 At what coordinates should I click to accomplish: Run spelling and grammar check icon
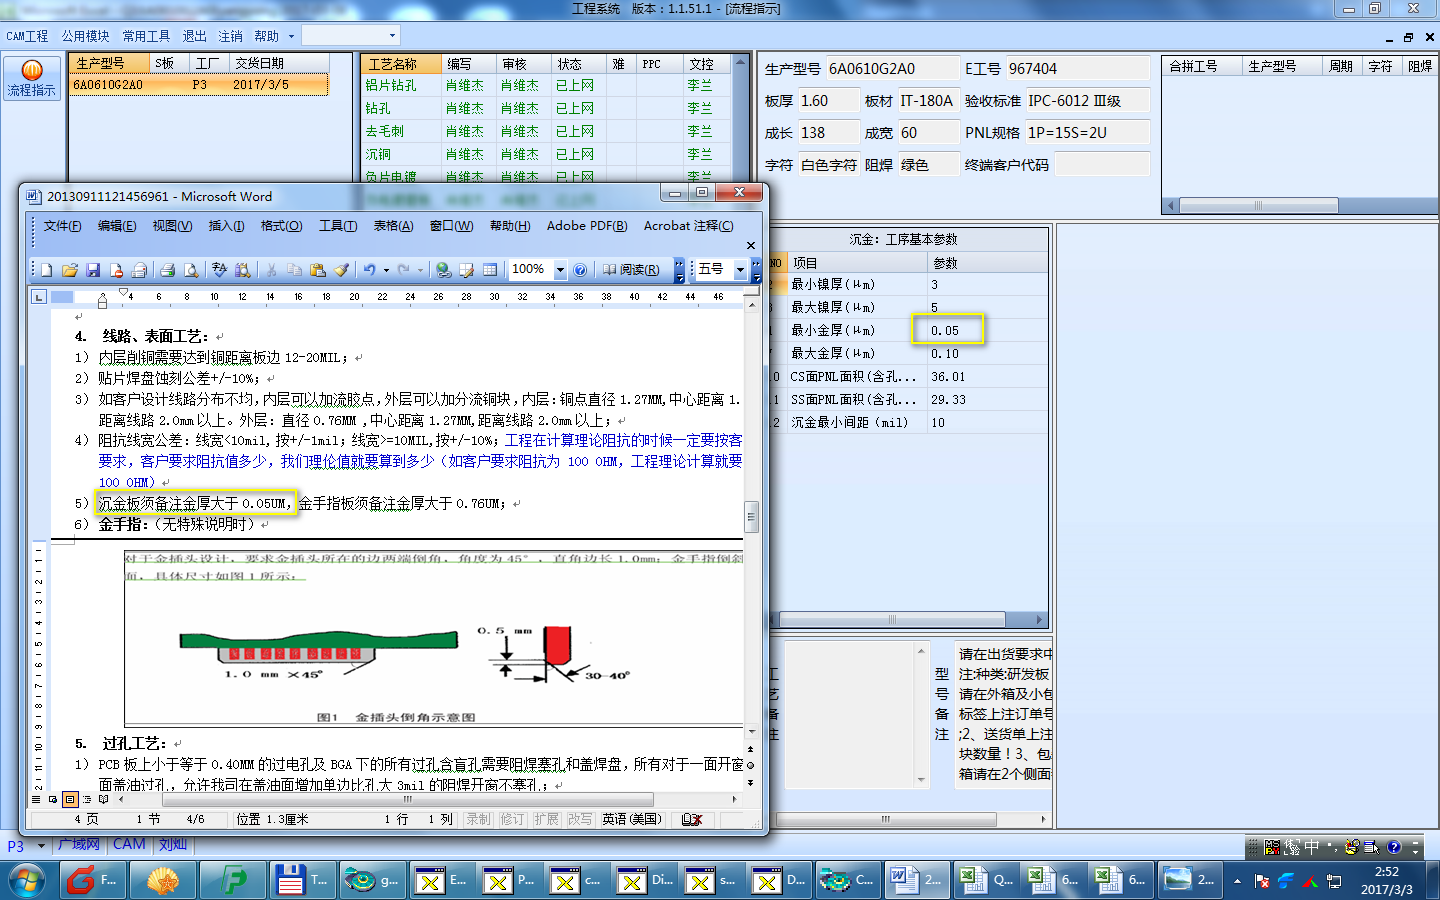pyautogui.click(x=219, y=270)
